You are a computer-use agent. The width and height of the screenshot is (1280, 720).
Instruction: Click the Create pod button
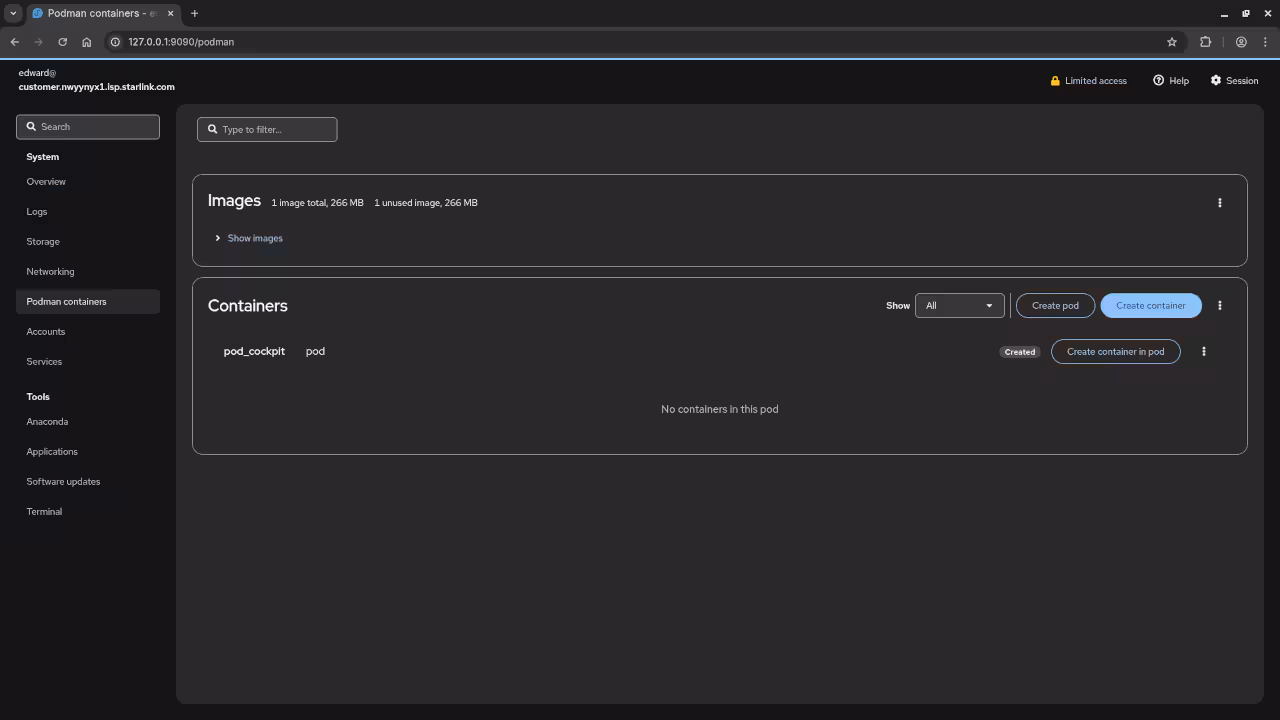[1055, 306]
